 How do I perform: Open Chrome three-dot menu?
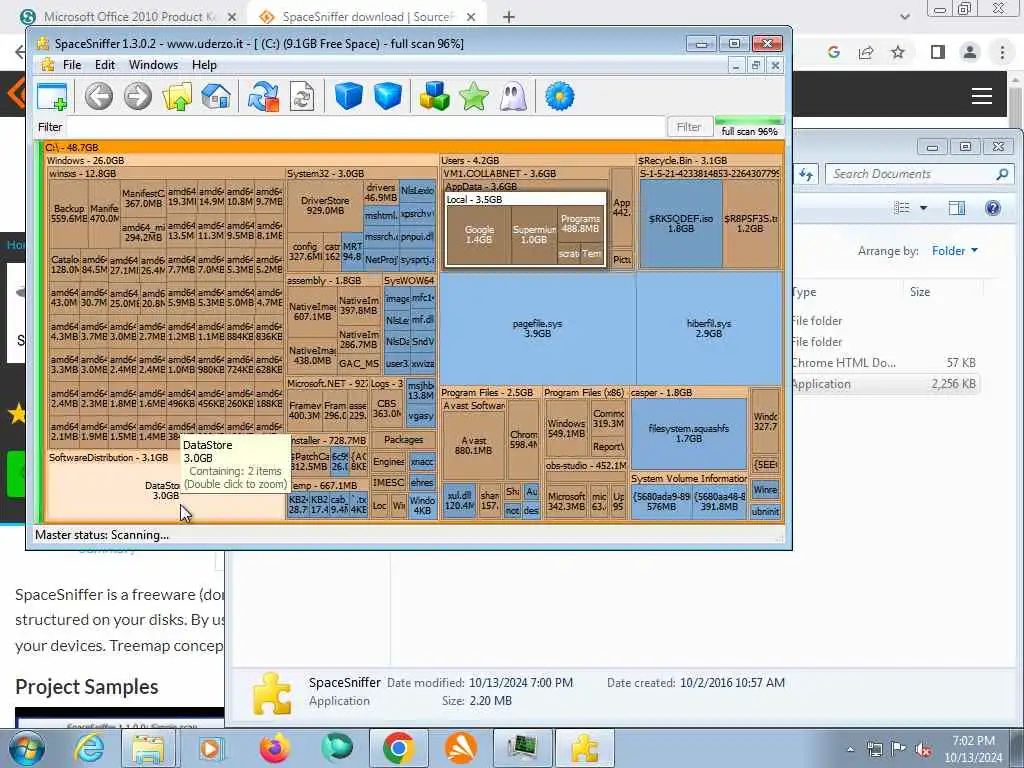tap(1002, 52)
